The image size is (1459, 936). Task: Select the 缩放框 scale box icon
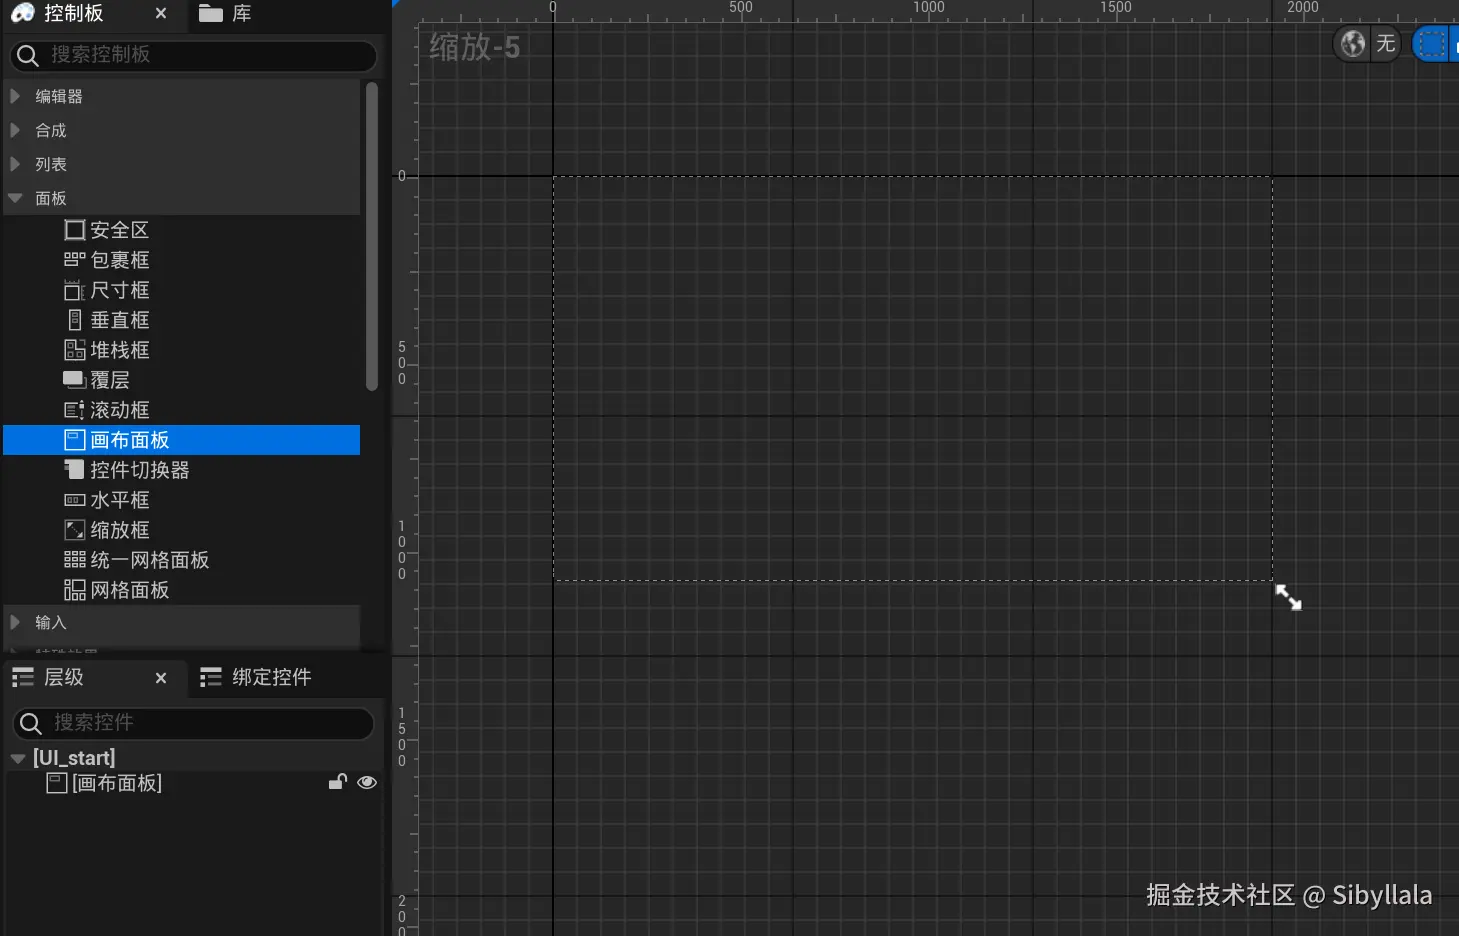(x=75, y=530)
